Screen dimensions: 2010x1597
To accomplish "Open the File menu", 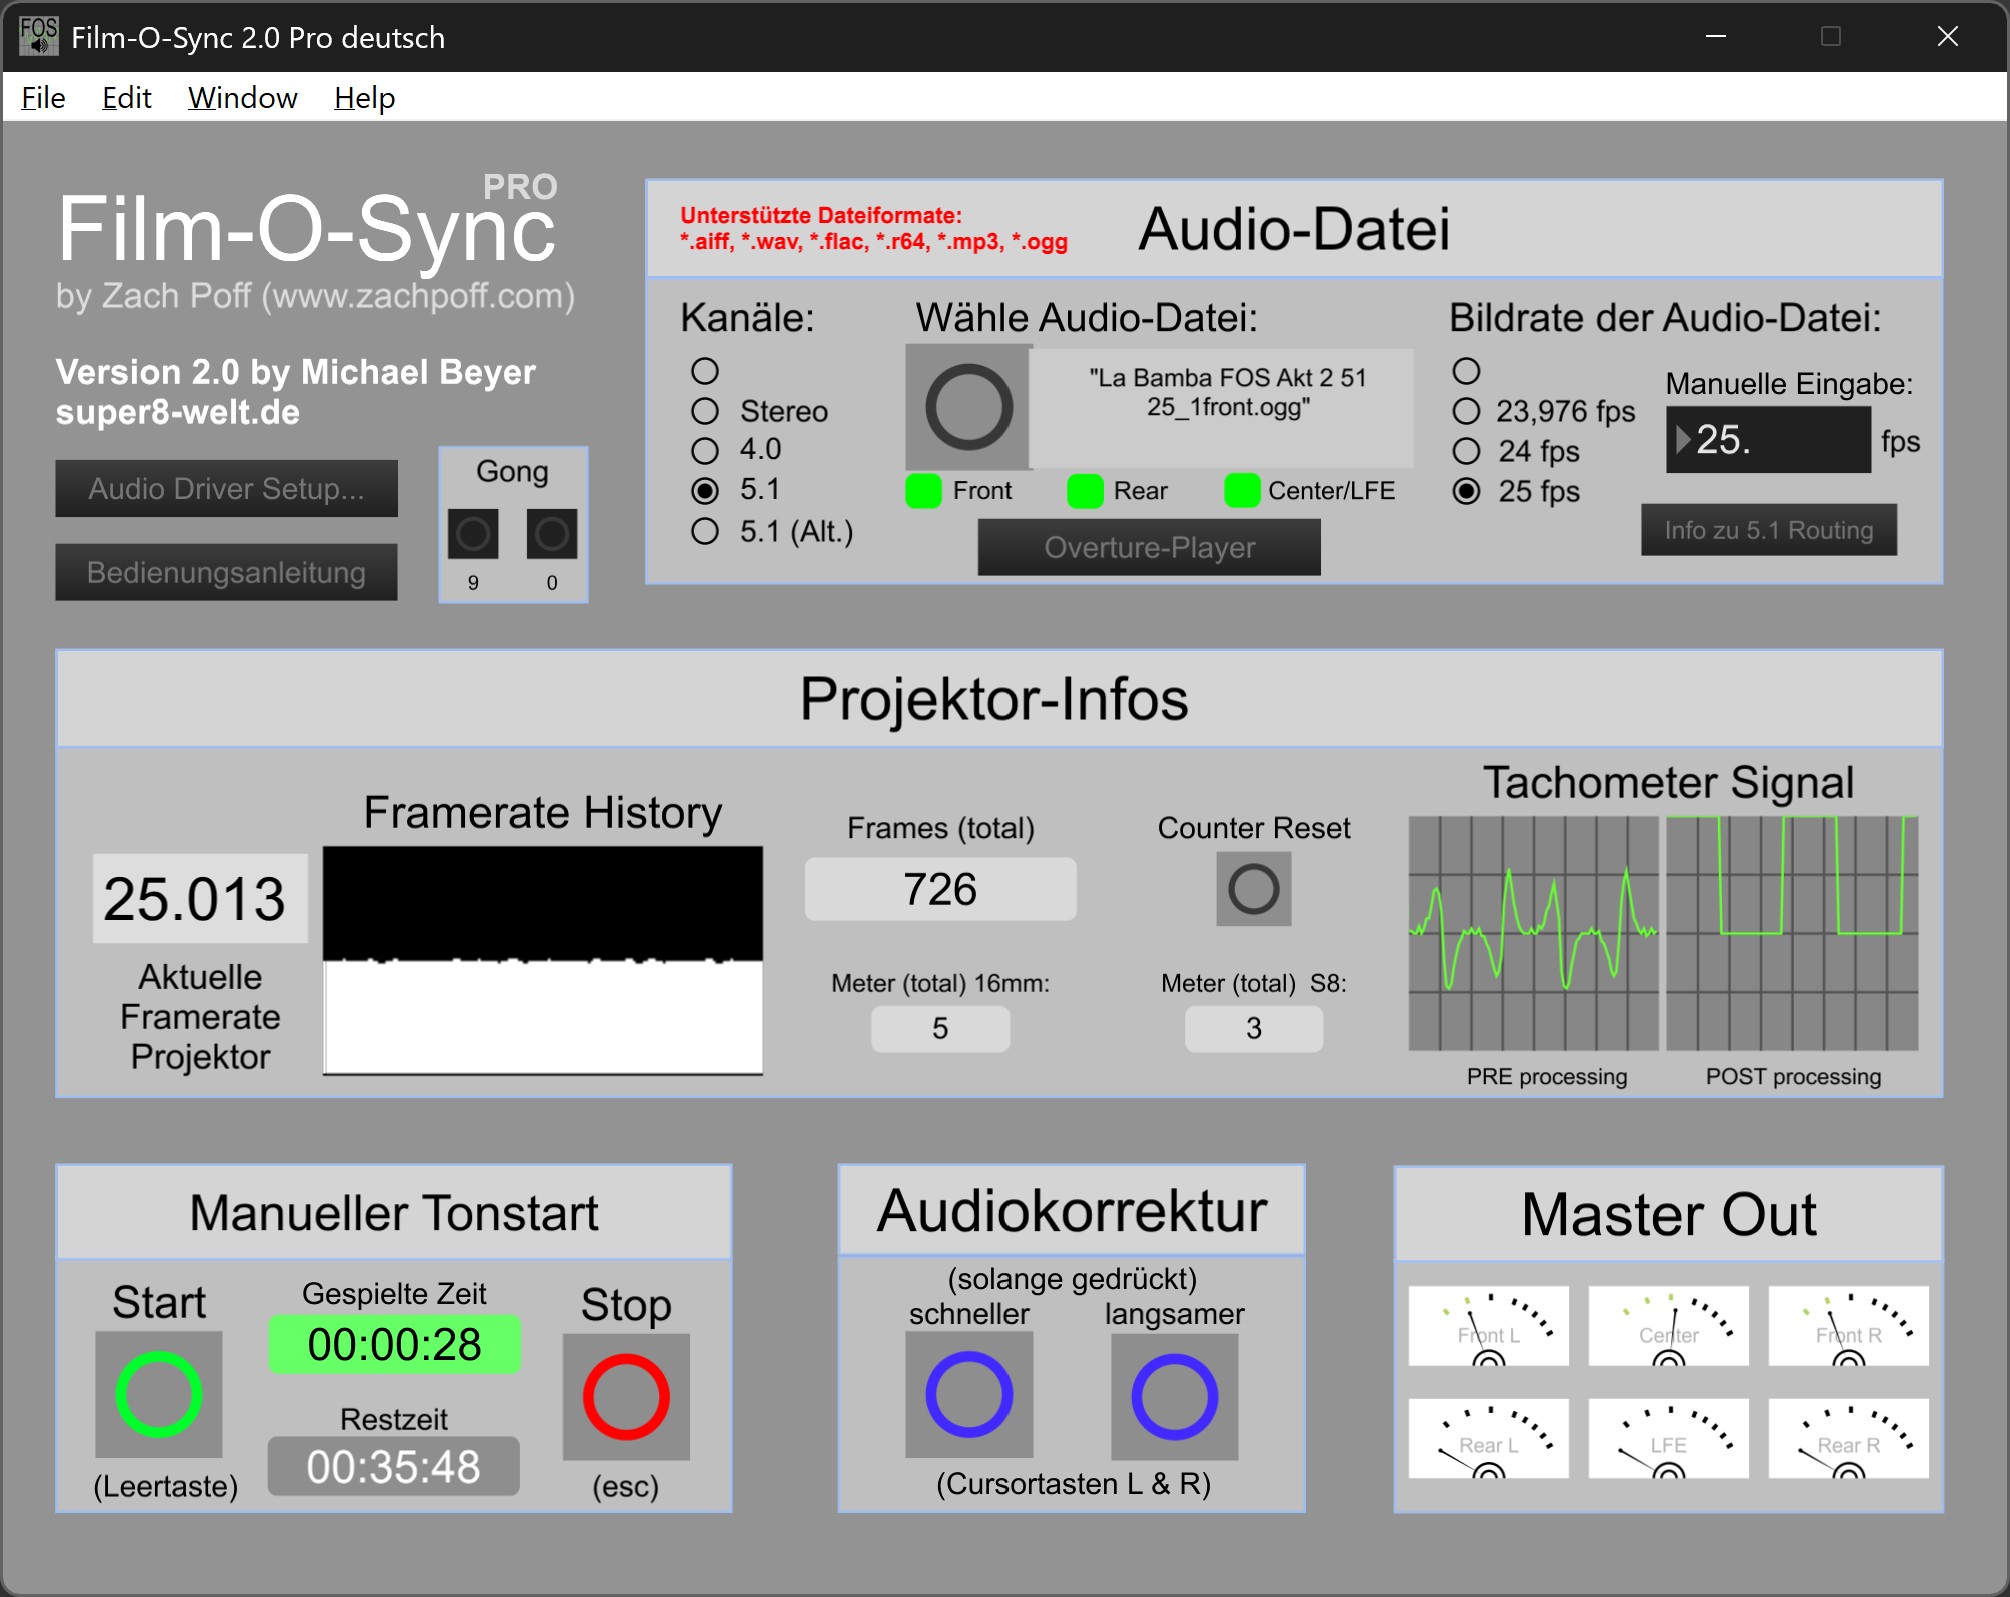I will click(x=43, y=98).
